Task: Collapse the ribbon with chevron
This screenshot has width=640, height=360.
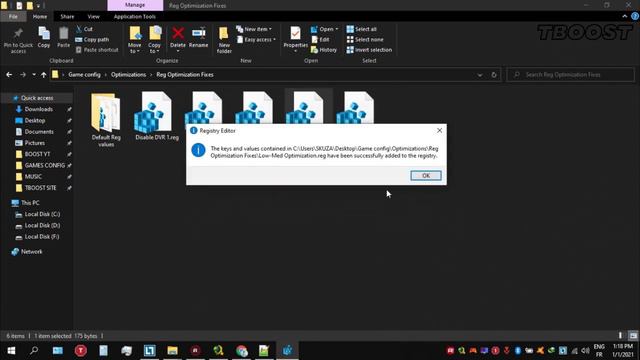Action: point(624,16)
